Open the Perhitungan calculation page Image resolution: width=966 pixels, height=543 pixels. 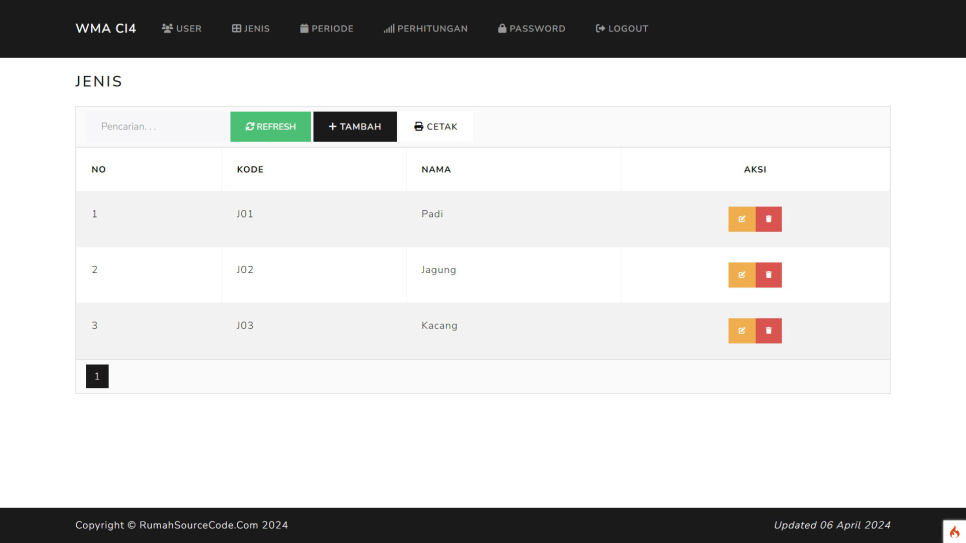click(426, 29)
